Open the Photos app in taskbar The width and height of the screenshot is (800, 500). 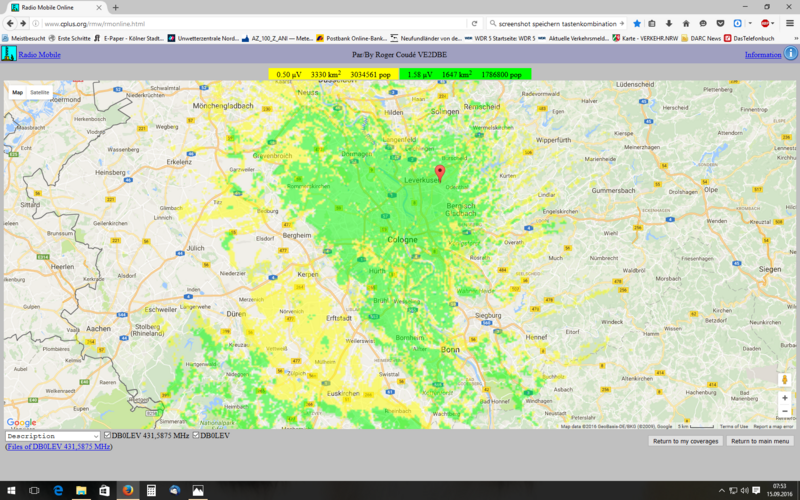tap(198, 490)
